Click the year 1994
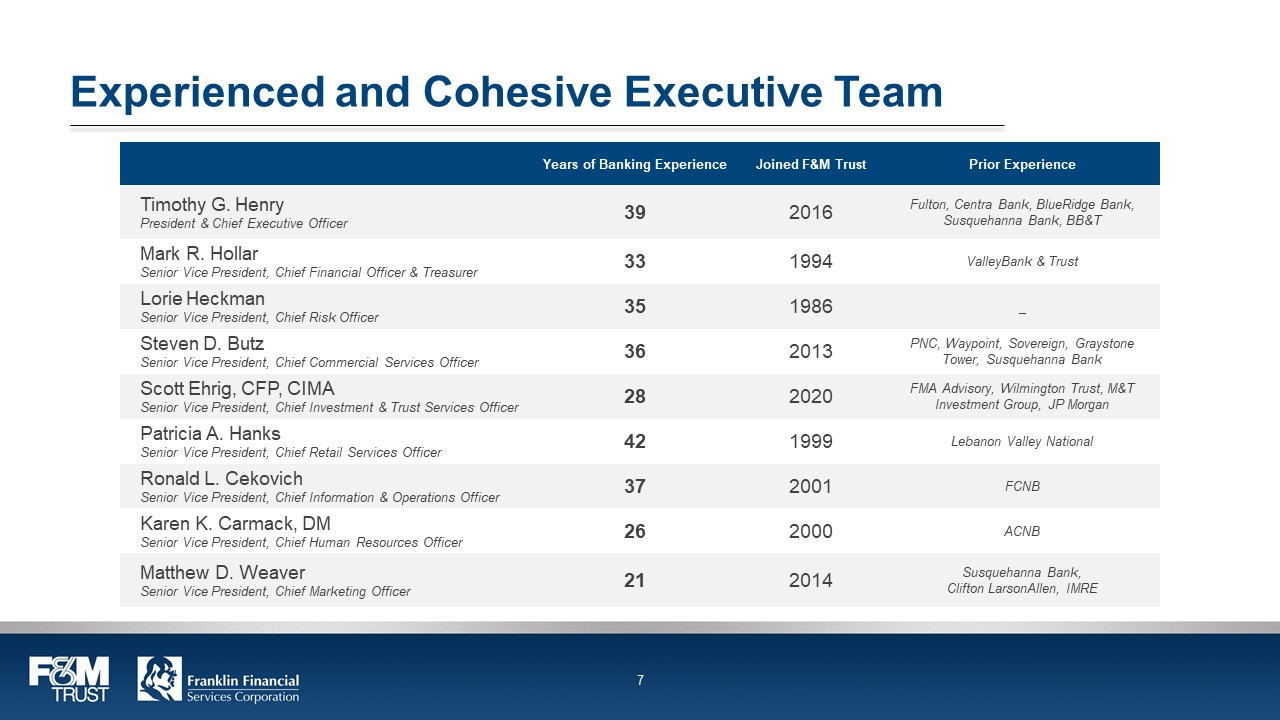The image size is (1280, 720). (810, 261)
